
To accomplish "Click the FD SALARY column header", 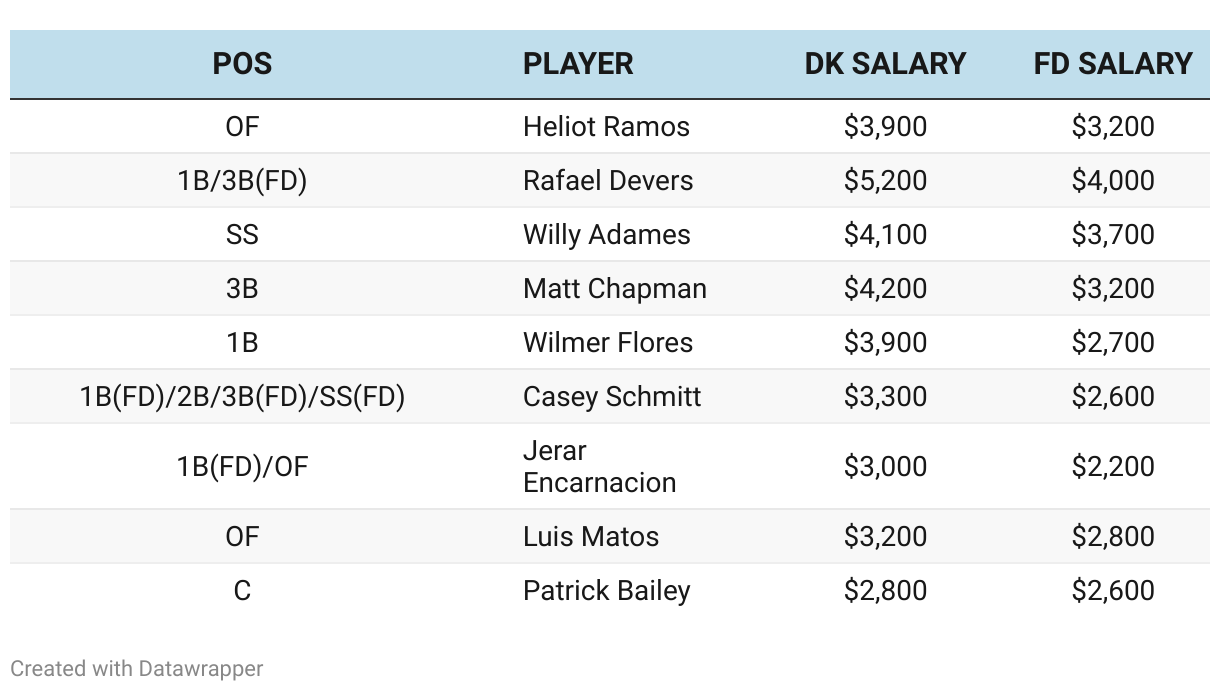I will pos(1113,64).
